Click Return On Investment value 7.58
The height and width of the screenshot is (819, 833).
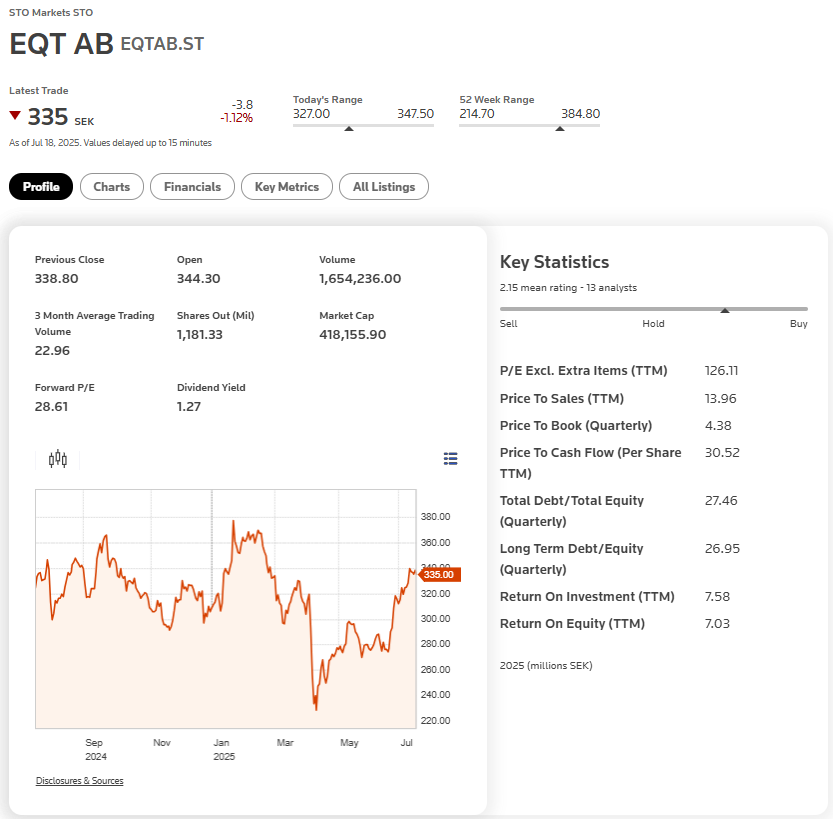pos(717,596)
